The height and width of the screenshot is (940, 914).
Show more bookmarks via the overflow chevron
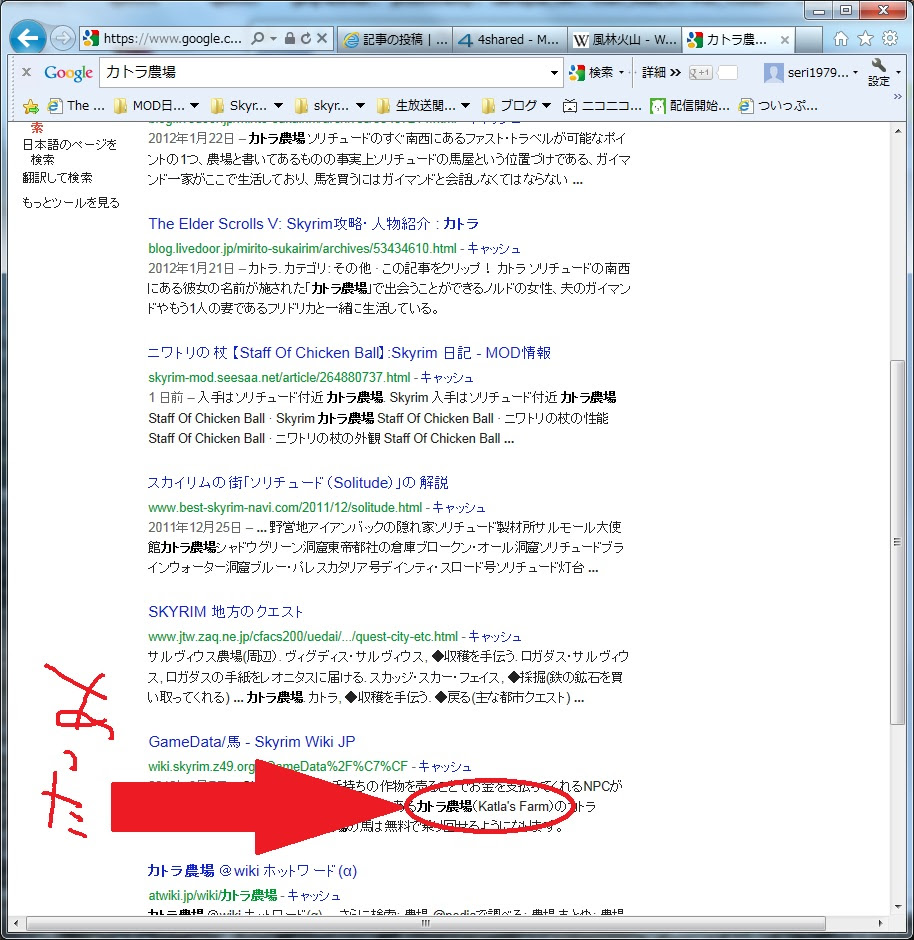[x=898, y=96]
